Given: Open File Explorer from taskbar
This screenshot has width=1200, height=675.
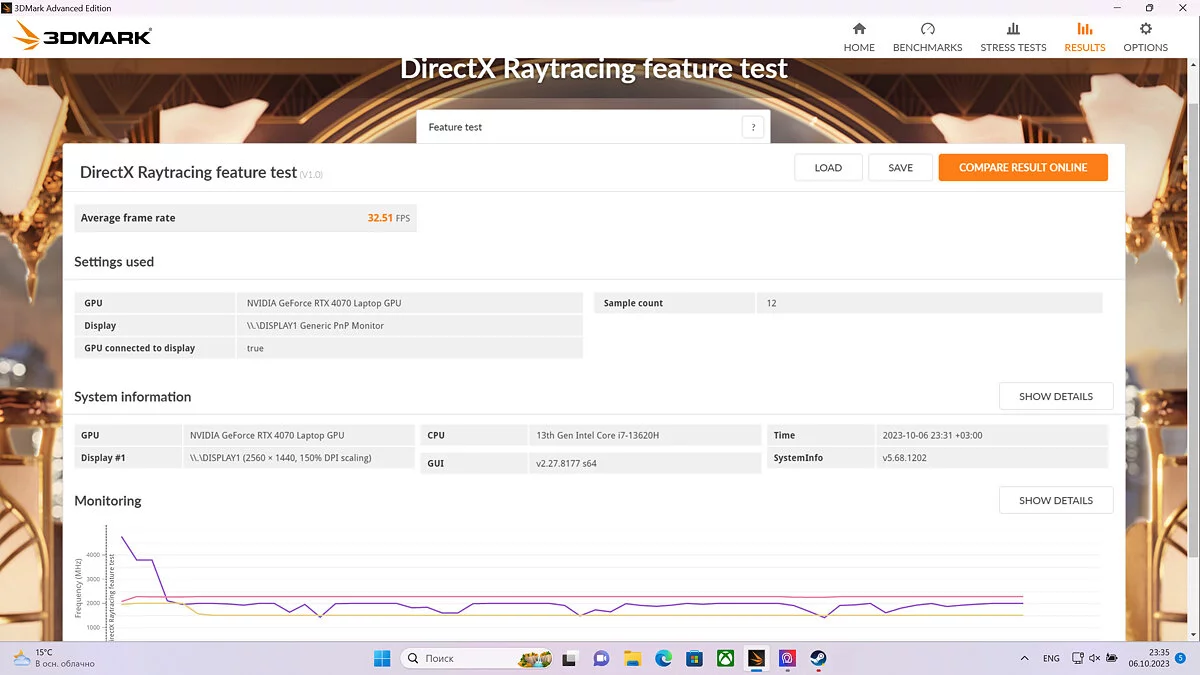Looking at the screenshot, I should [x=632, y=658].
